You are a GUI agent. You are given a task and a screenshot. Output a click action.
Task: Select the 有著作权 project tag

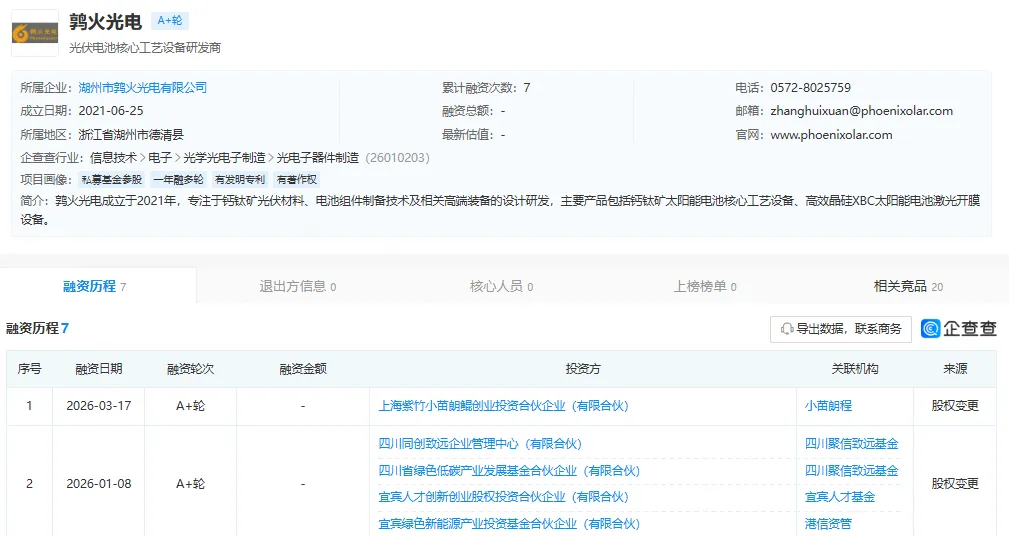tap(297, 180)
